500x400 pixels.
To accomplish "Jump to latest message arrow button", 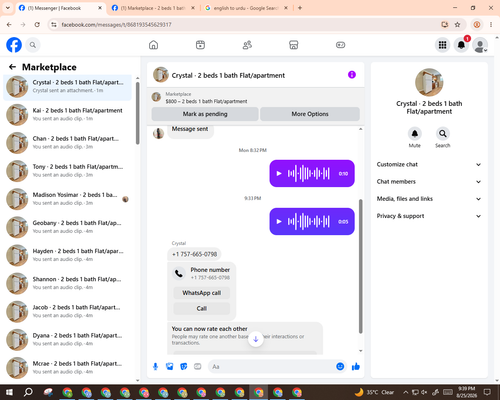I will [x=256, y=339].
